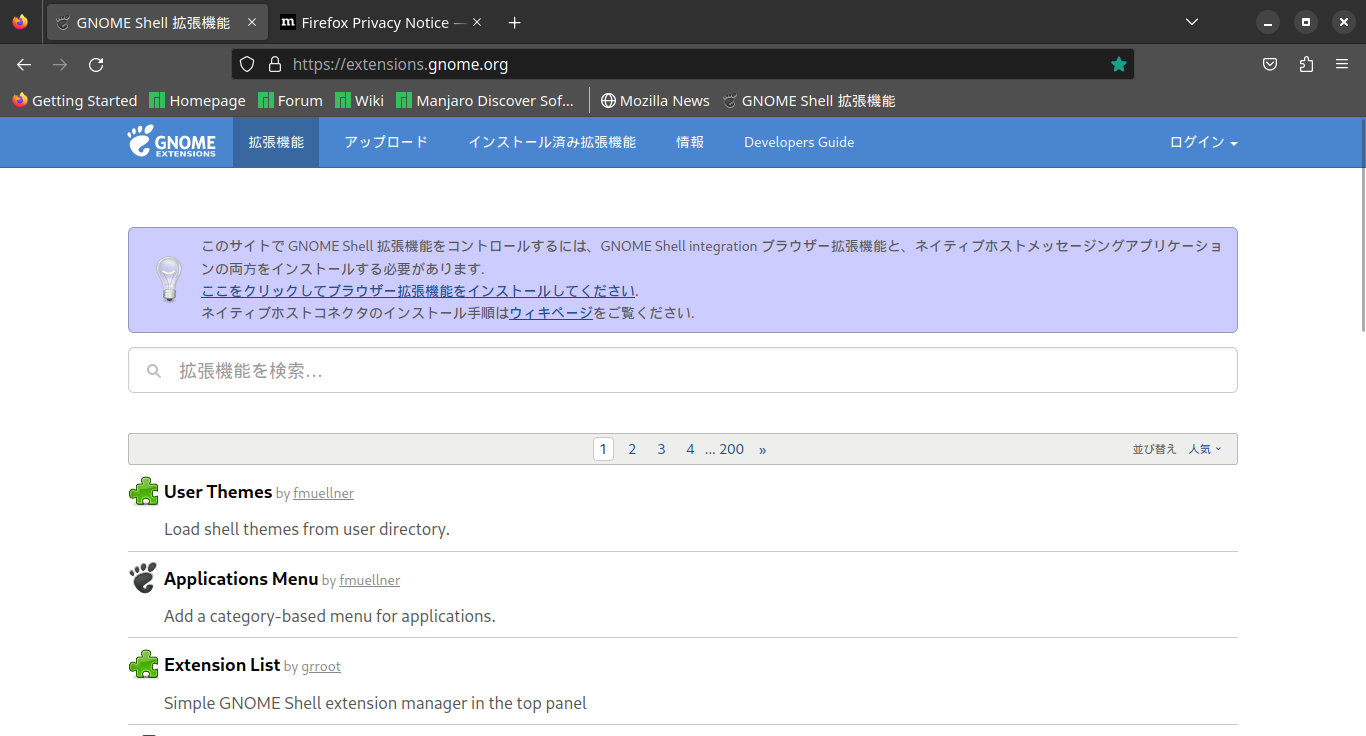The image size is (1366, 736).
Task: Go to results page 3
Action: pos(661,449)
